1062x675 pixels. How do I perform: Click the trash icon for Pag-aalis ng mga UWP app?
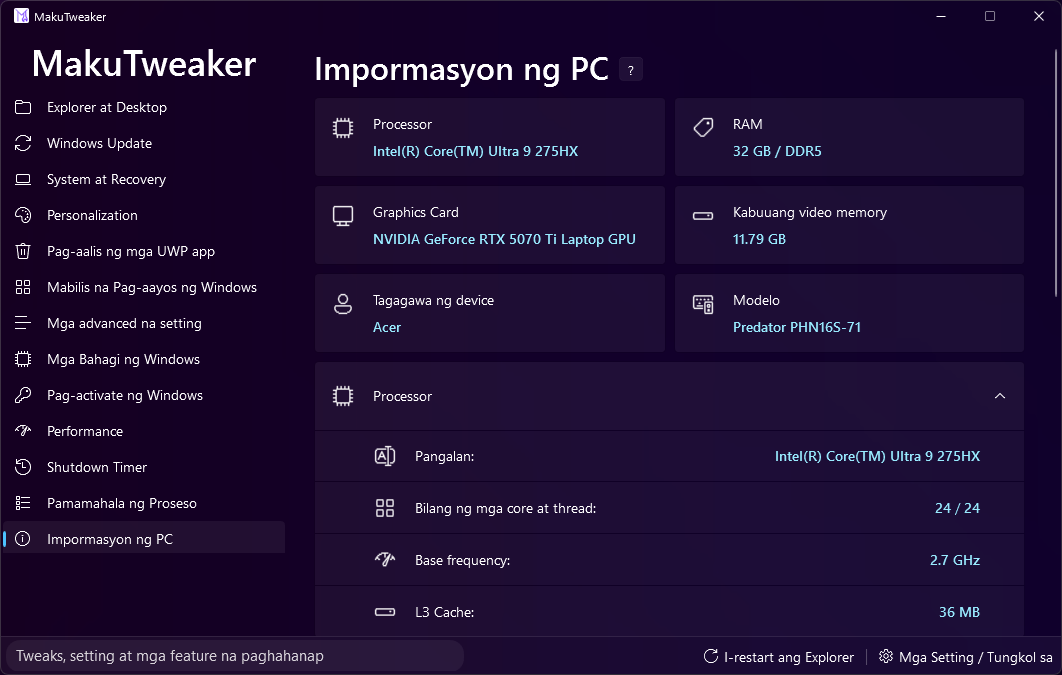pyautogui.click(x=23, y=251)
